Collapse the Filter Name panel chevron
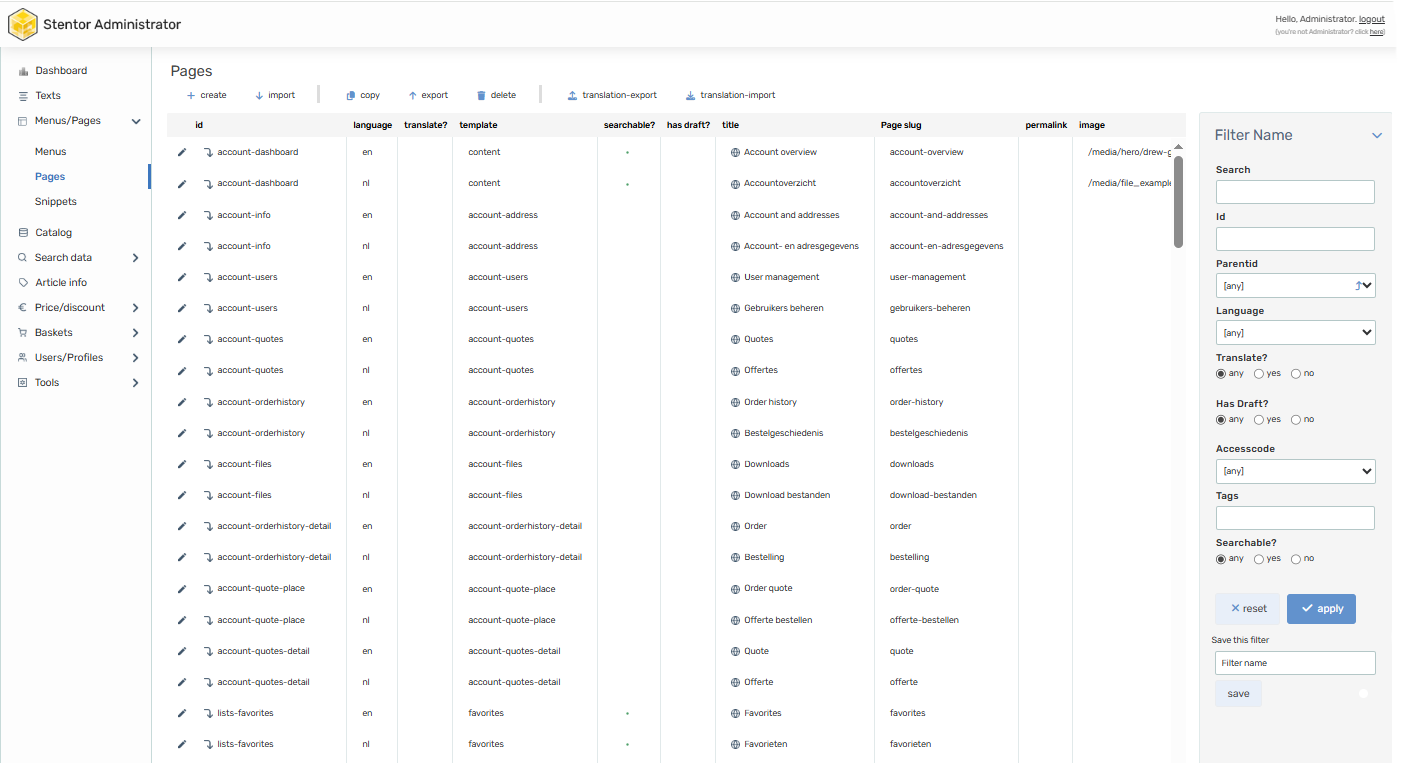Screen dimensions: 1409x763 (1376, 135)
